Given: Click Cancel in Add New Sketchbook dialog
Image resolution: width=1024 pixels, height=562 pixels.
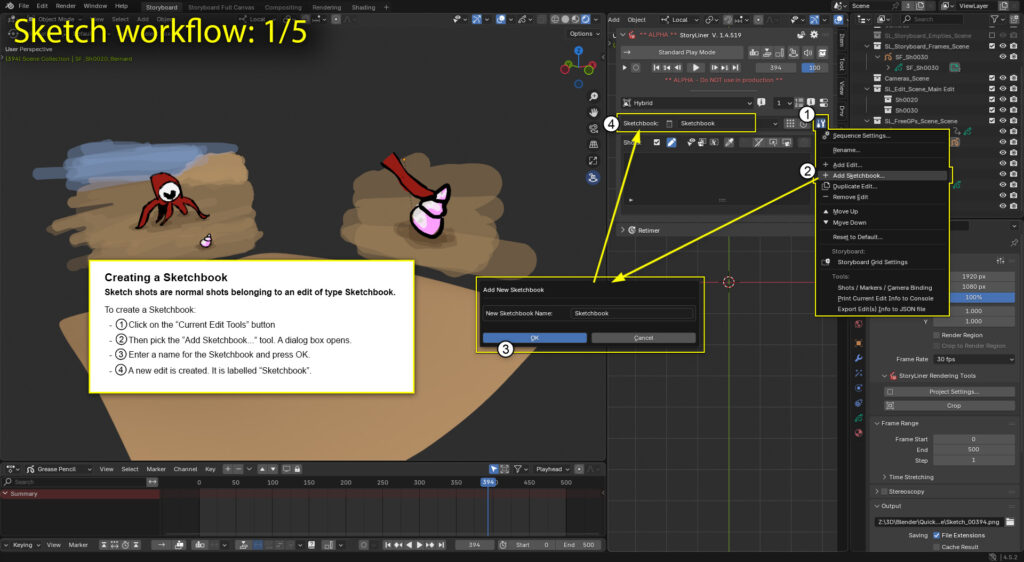Looking at the screenshot, I should pyautogui.click(x=643, y=338).
